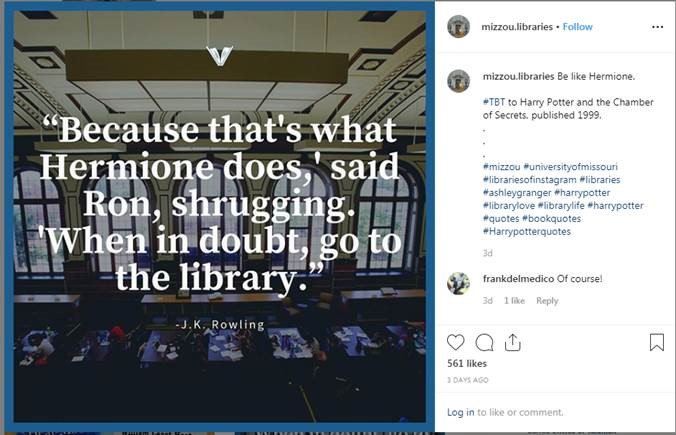View the 1 like on frankdelmedico's comment
The width and height of the screenshot is (676, 435).
[x=514, y=301]
